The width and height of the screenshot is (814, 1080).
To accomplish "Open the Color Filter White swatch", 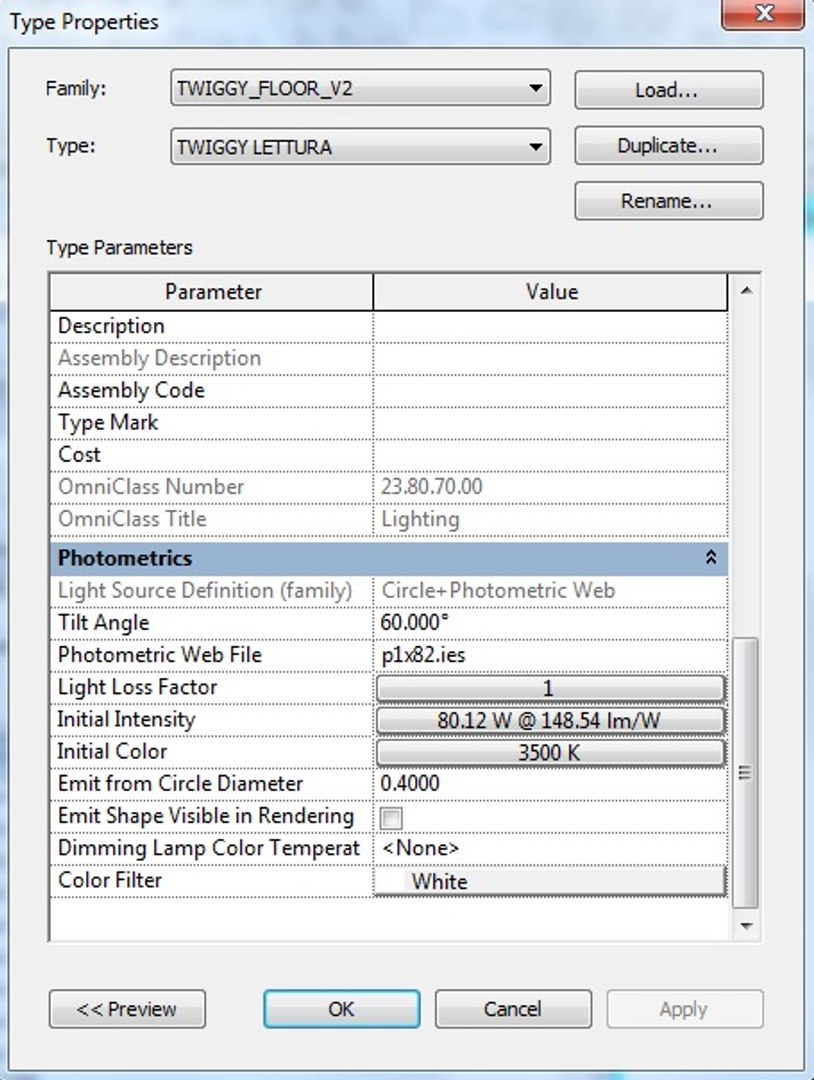I will click(x=550, y=881).
